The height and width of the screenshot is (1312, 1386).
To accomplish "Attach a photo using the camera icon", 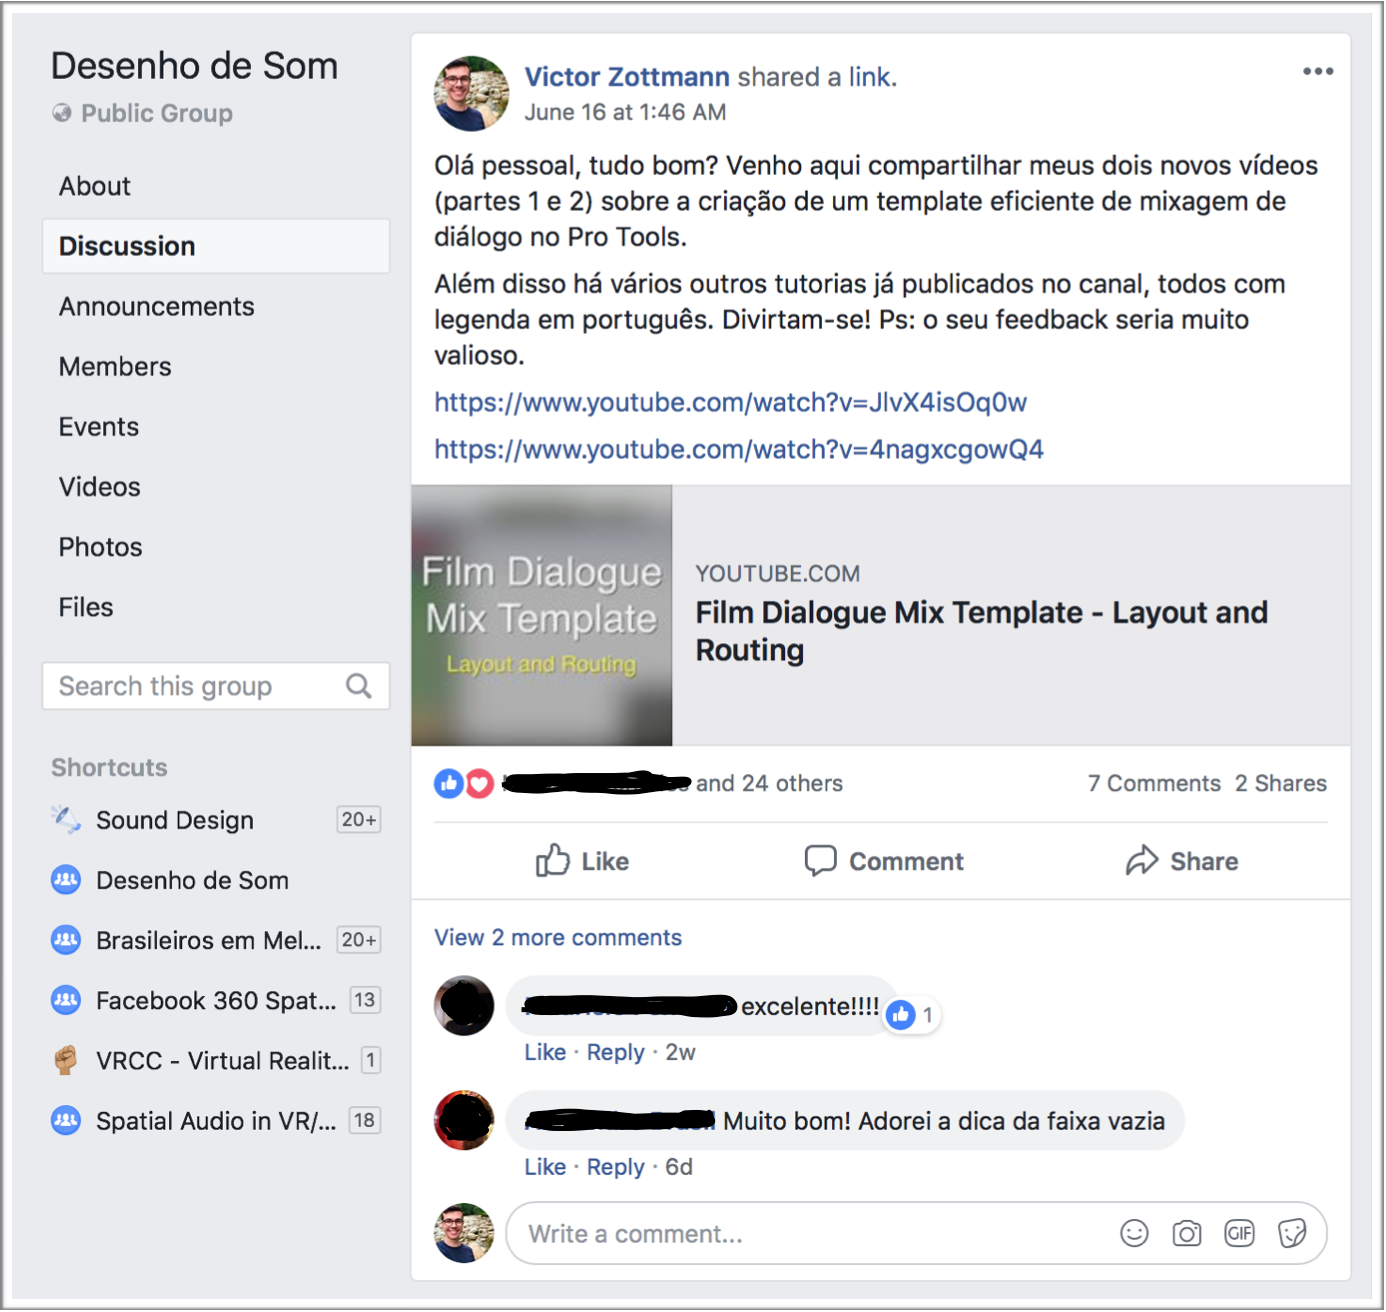I will click(1187, 1233).
